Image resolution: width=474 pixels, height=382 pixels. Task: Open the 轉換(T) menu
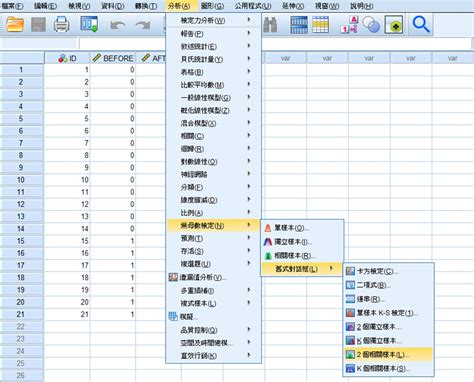146,6
